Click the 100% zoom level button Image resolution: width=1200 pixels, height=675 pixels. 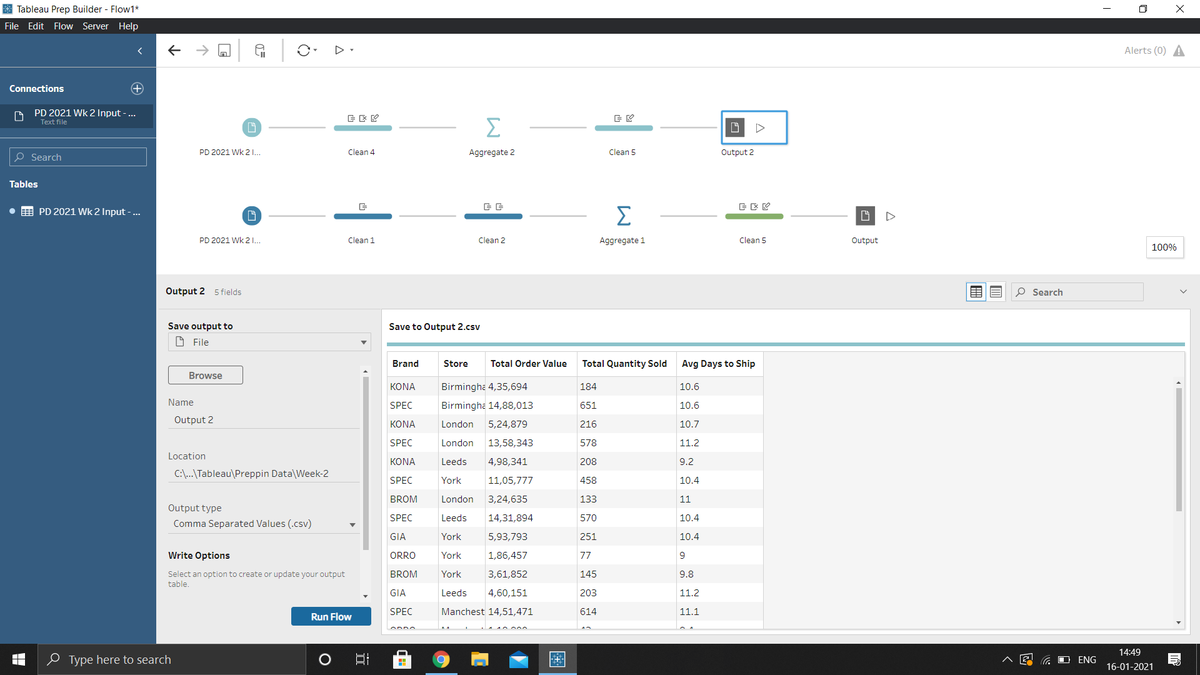tap(1164, 247)
